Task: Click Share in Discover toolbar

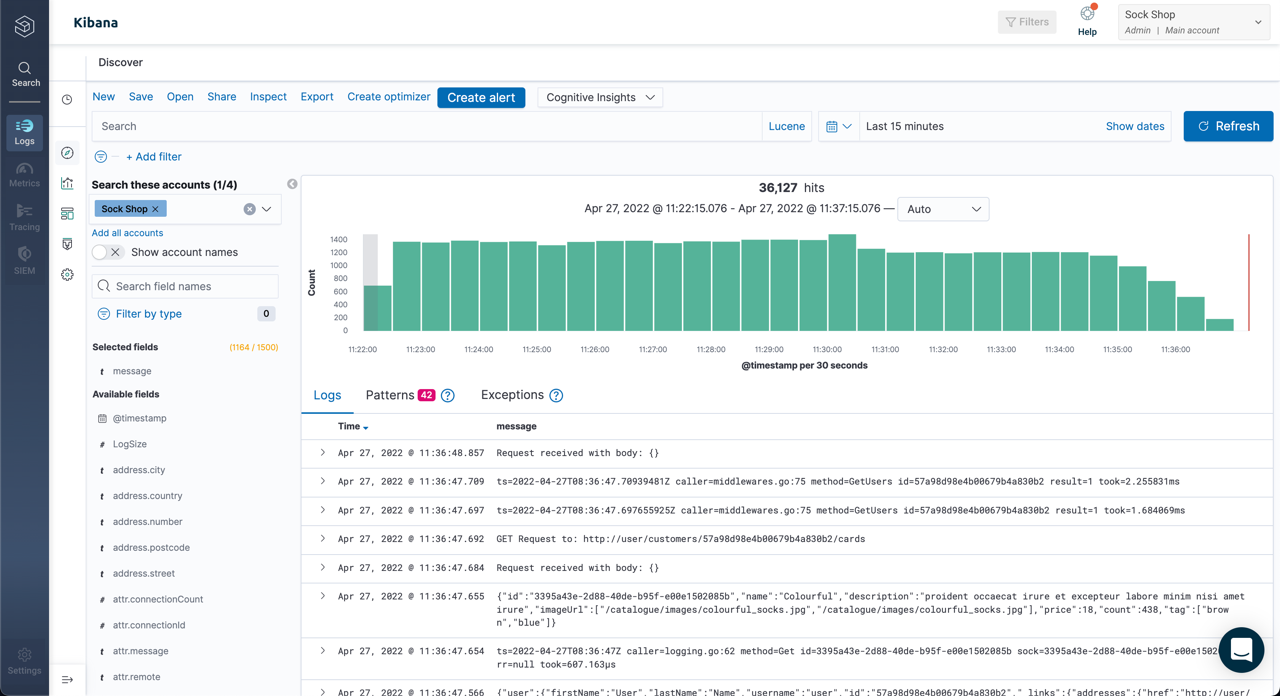Action: 222,97
